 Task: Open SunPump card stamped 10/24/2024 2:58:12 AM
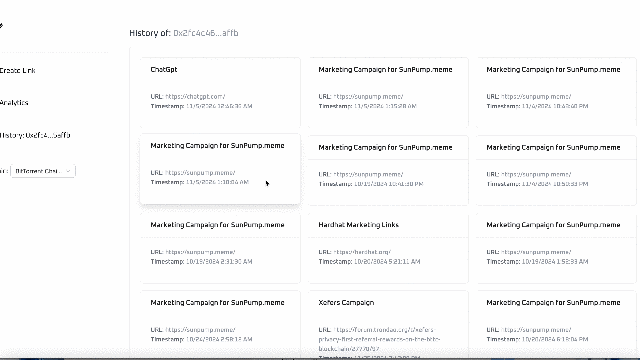tap(220, 324)
